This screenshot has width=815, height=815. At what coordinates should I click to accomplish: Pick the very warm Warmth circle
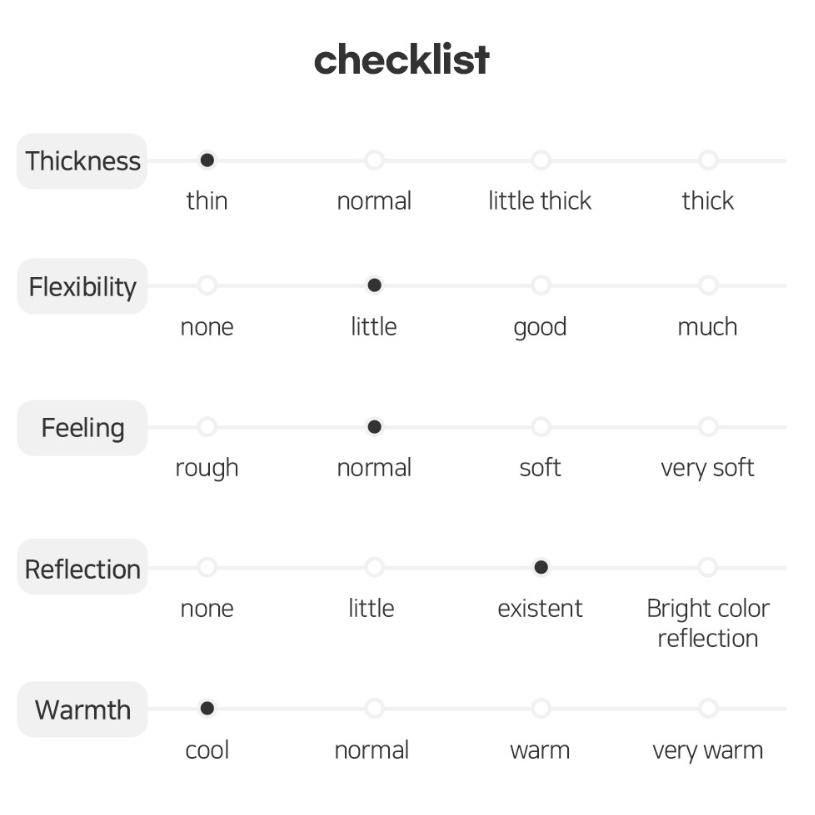tap(708, 708)
